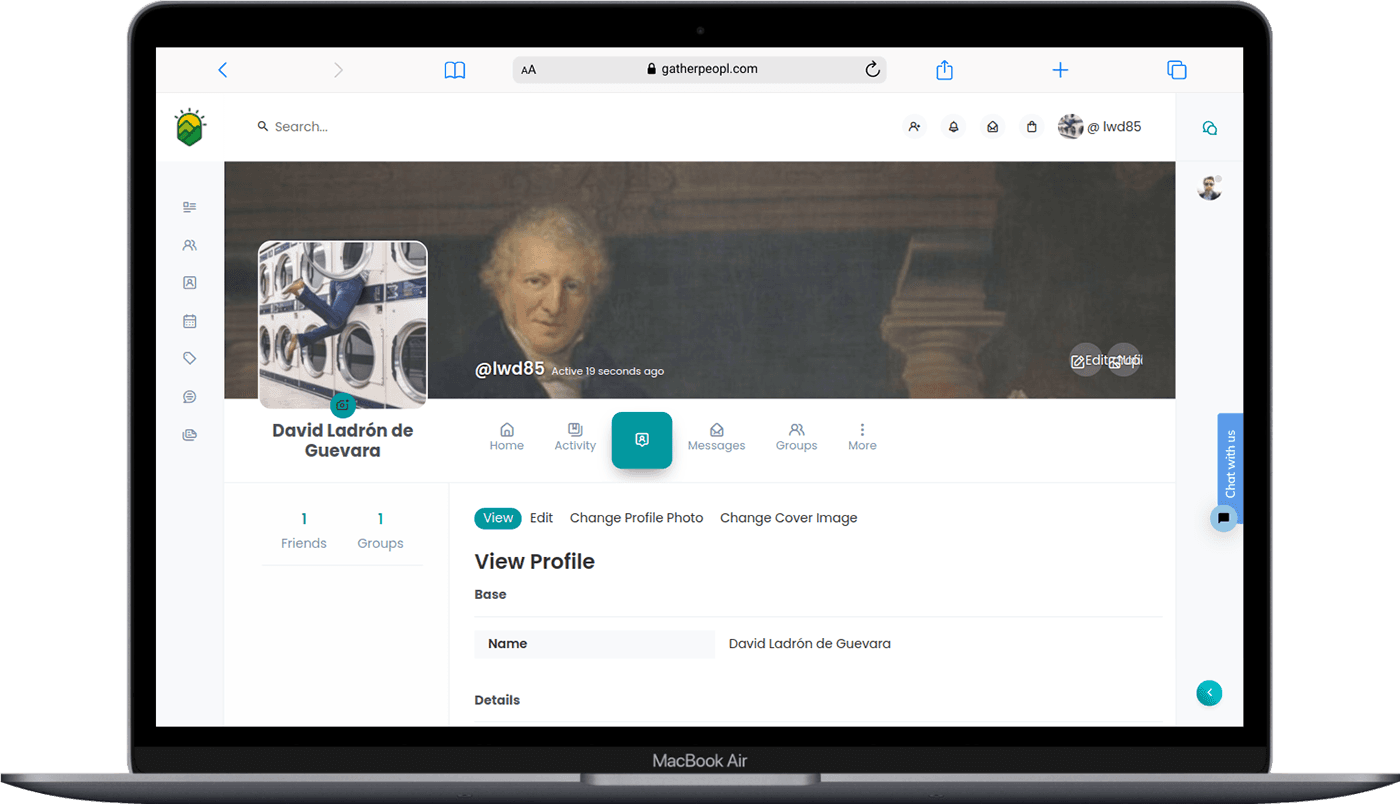Open the Edit profile link

pyautogui.click(x=541, y=518)
